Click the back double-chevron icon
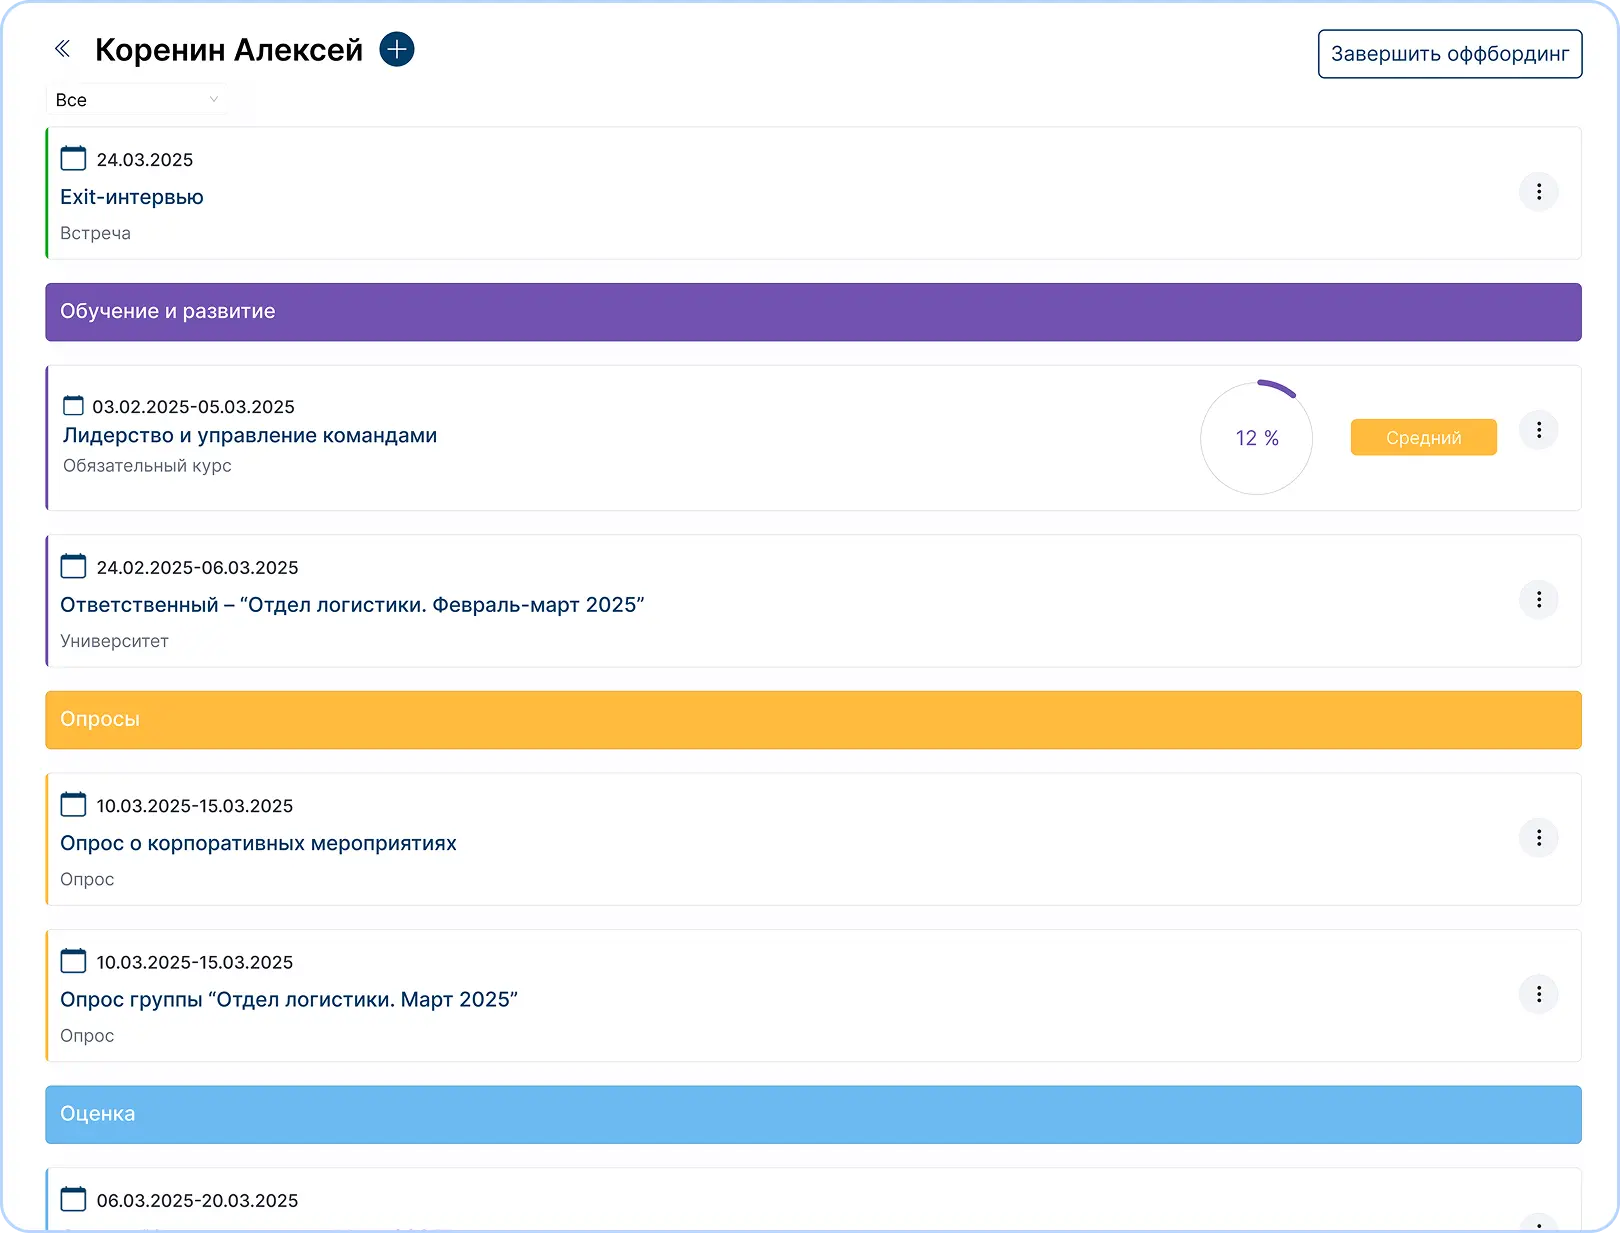The image size is (1620, 1233). (62, 49)
